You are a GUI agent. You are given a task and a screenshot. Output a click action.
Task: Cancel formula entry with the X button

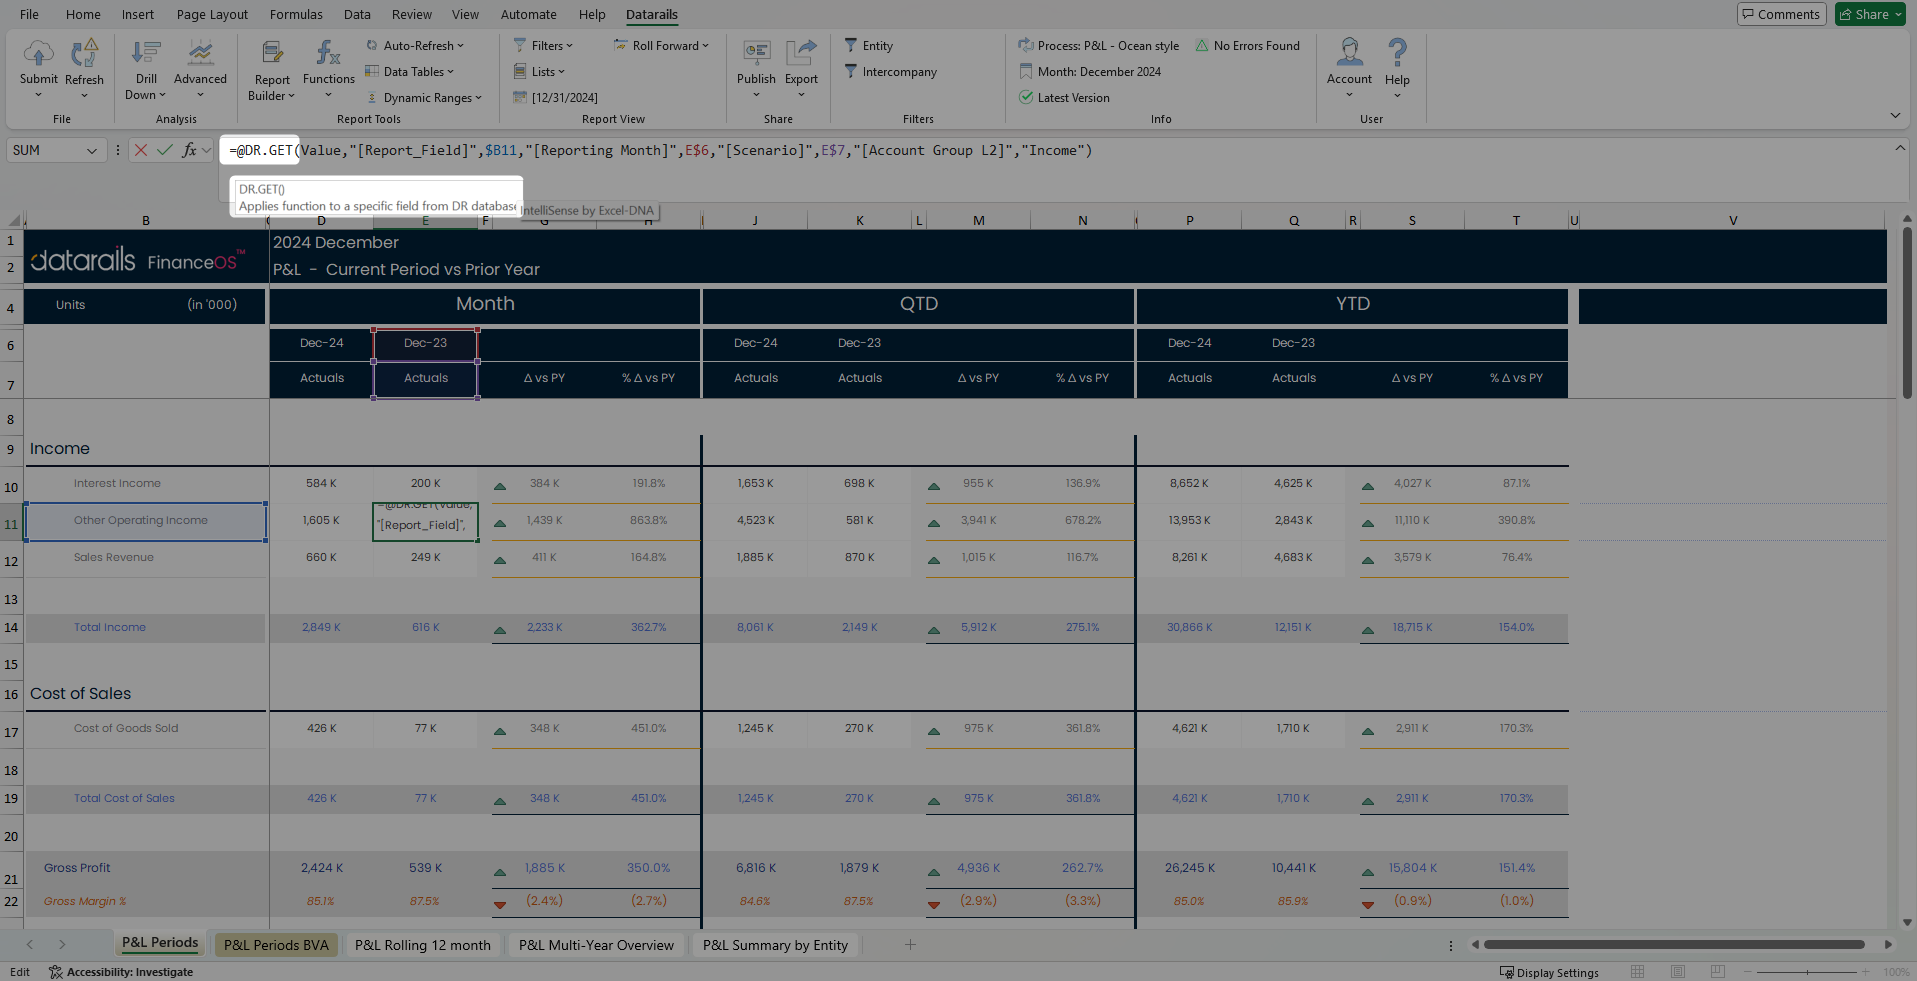[x=141, y=150]
